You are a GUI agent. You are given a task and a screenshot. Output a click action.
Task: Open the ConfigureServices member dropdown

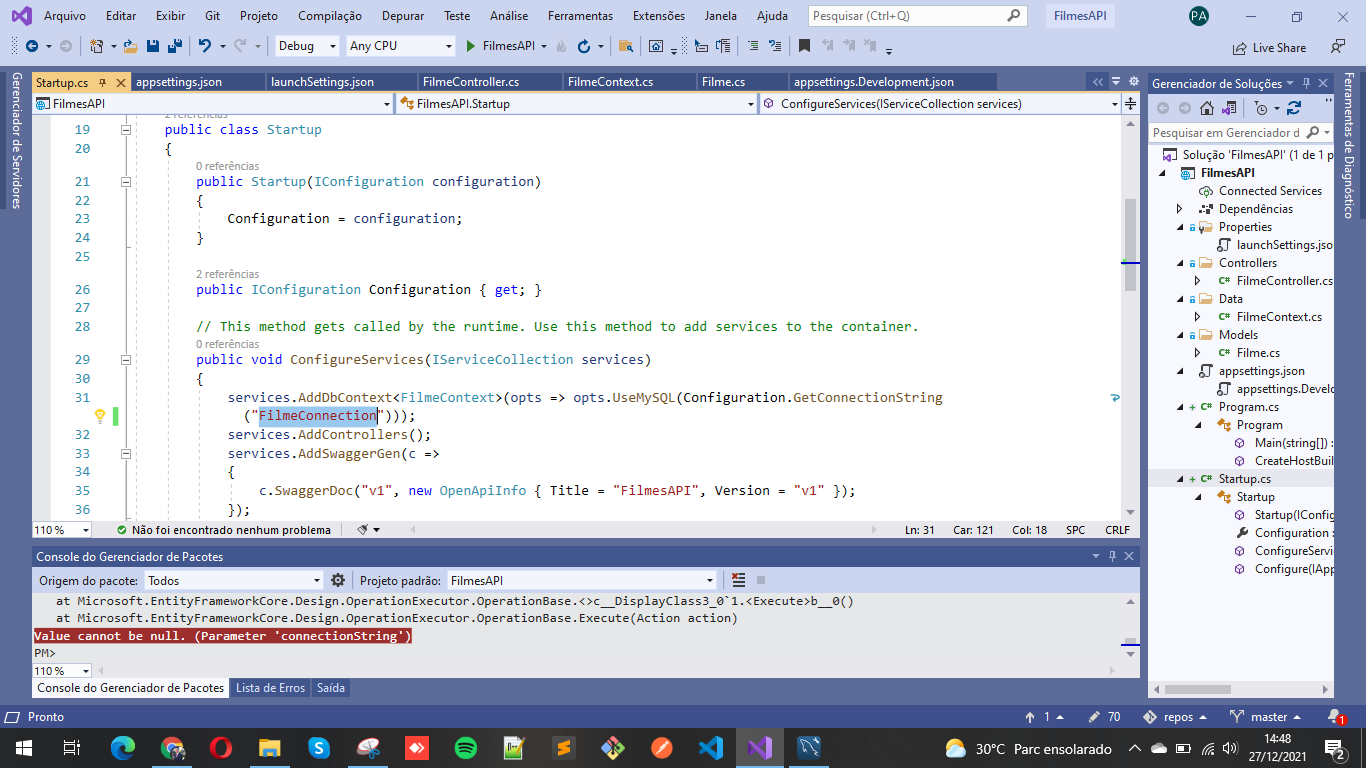(940, 104)
